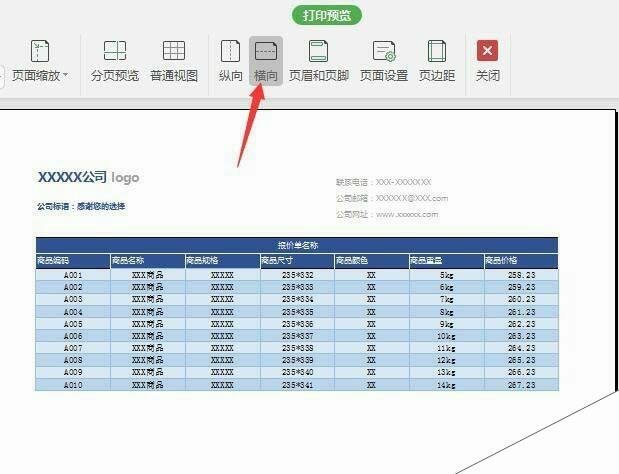Click cell A010
This screenshot has height=474, width=619.
point(73,385)
